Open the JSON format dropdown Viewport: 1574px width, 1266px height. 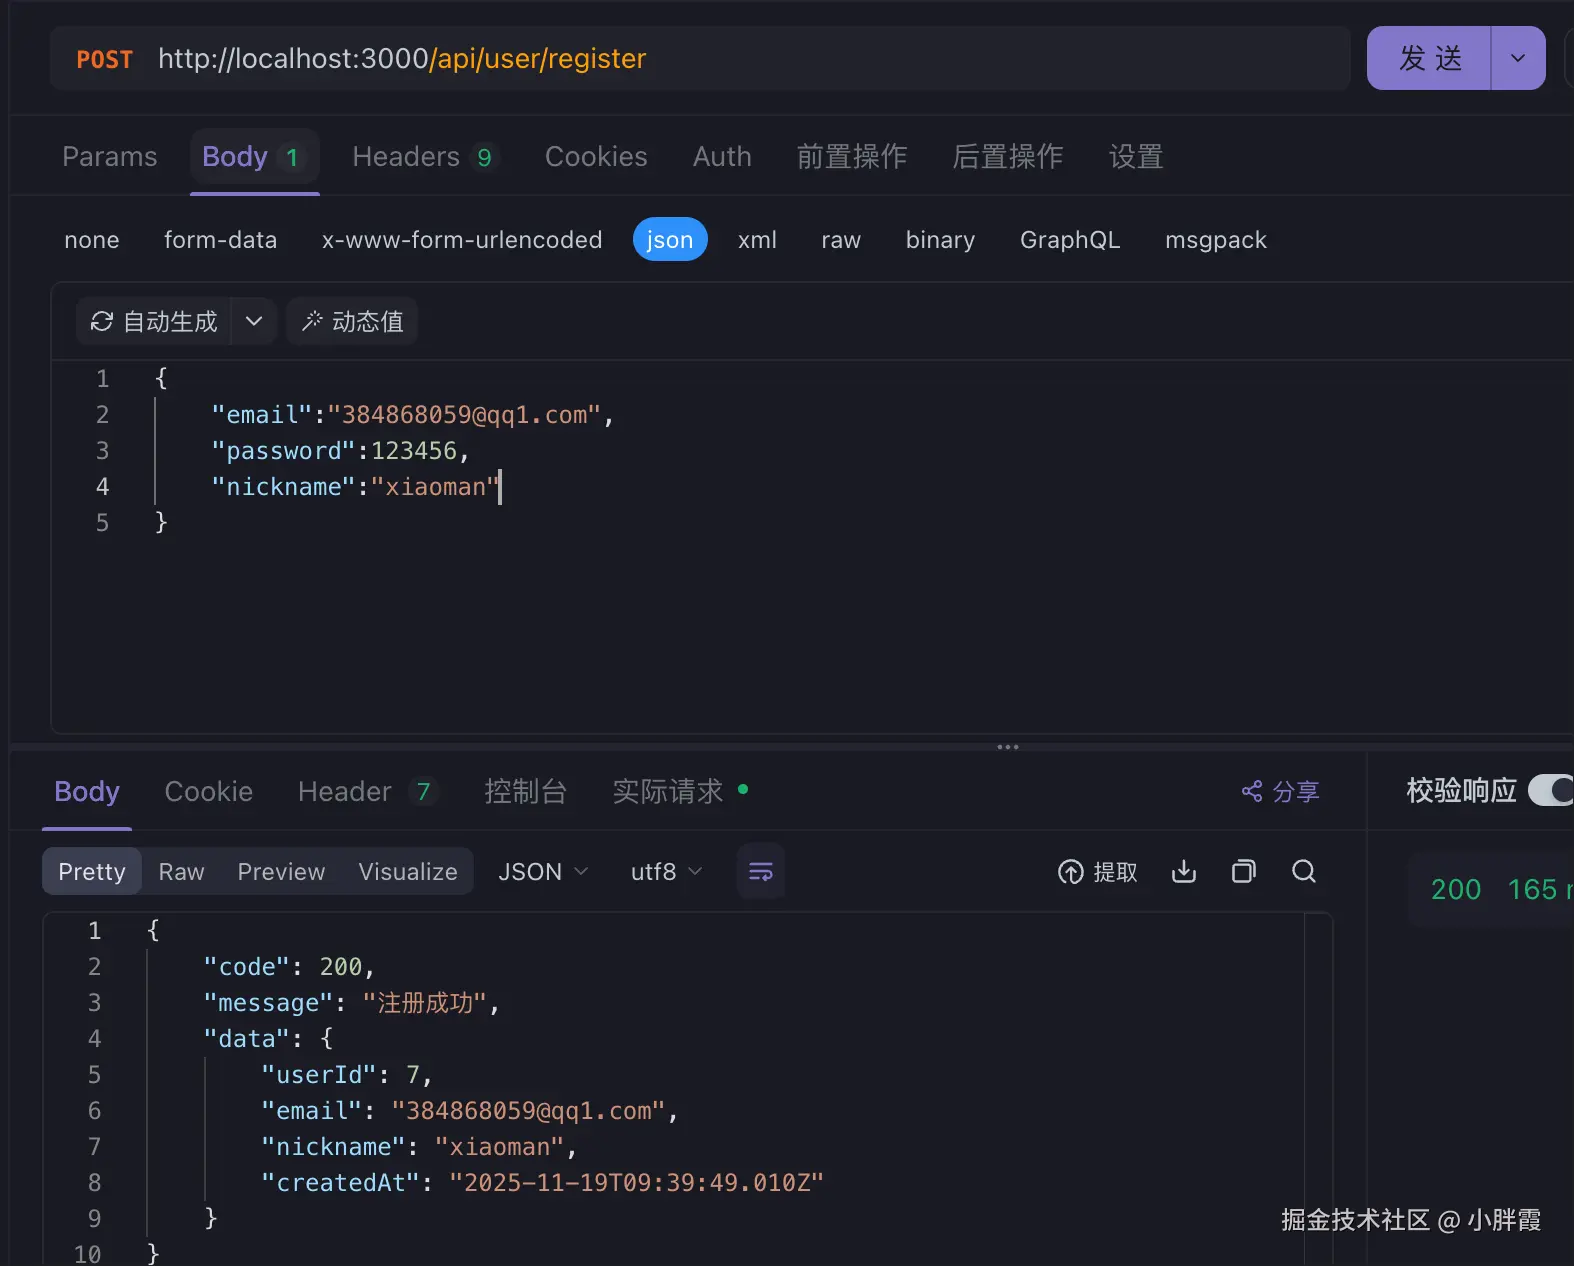543,872
